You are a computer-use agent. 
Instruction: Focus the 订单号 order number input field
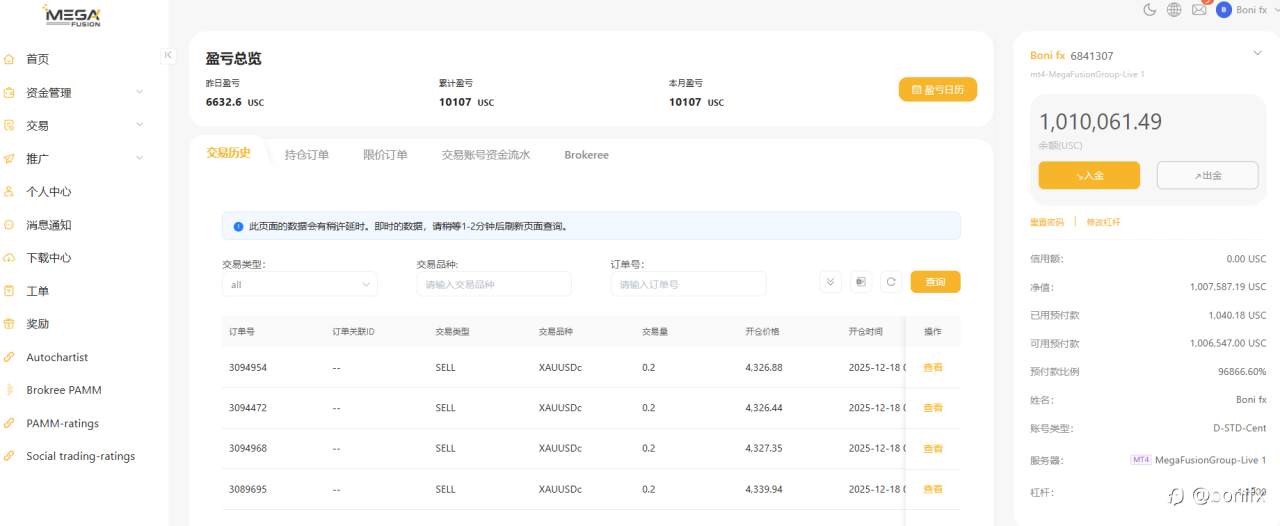point(688,284)
